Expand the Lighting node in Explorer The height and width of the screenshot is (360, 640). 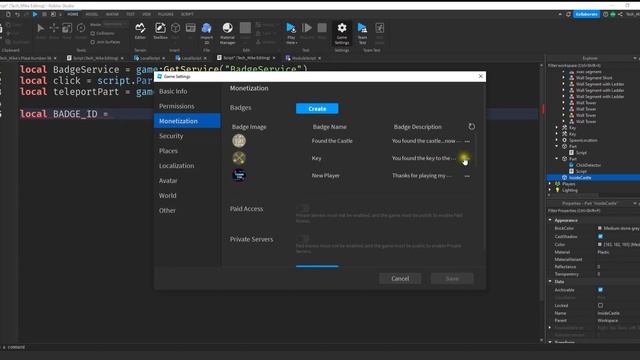(x=551, y=190)
